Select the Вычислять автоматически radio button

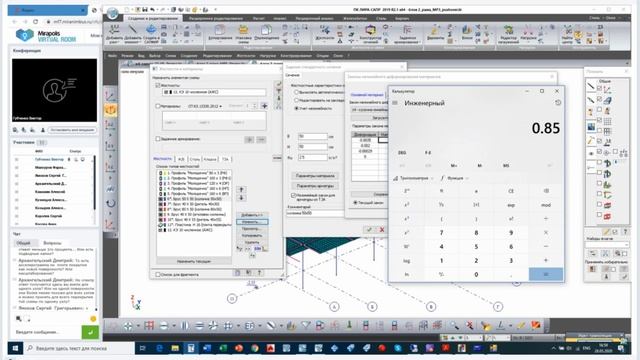coord(296,92)
